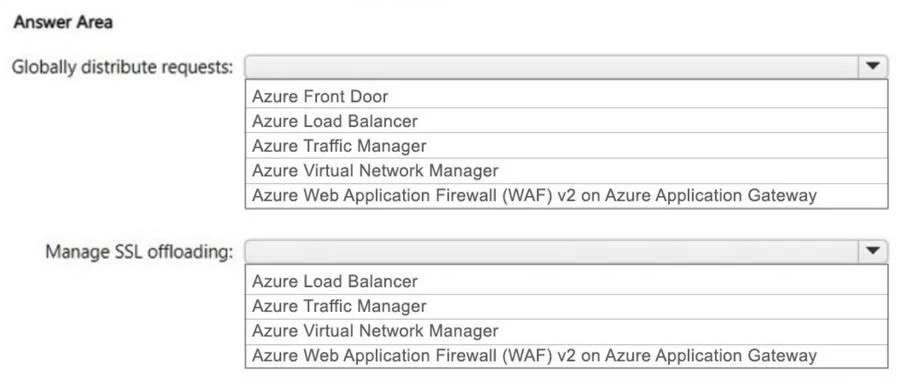Pick Azure Traffic Manager in Globally distribute list
This screenshot has width=900, height=380.
point(566,146)
